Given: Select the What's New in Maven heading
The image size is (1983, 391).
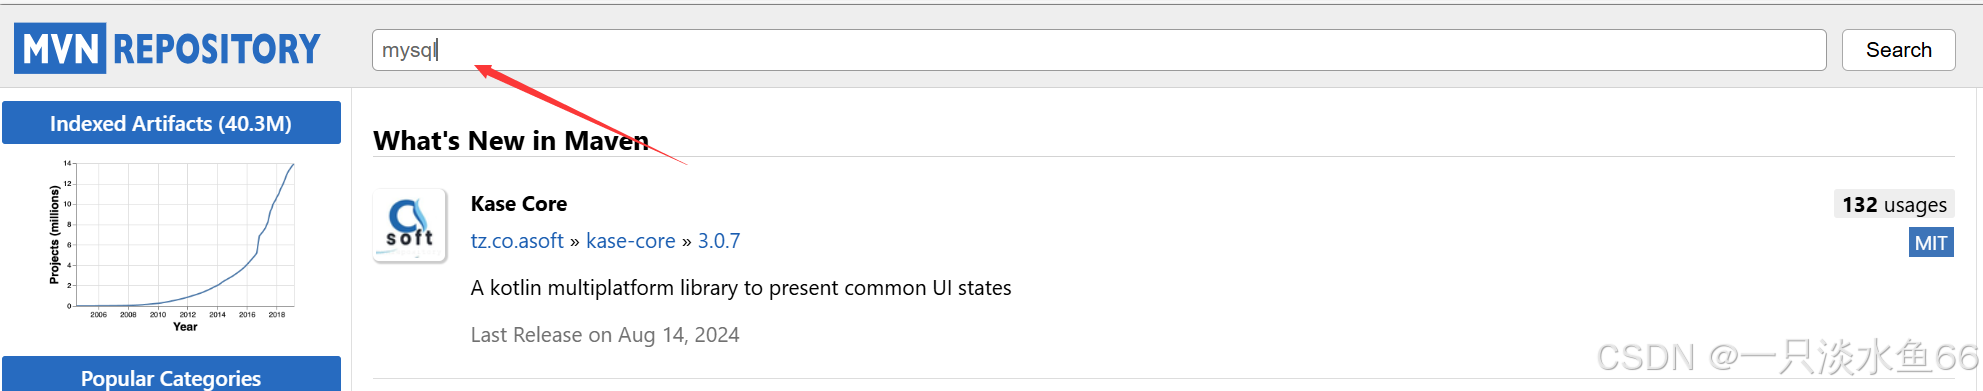Looking at the screenshot, I should coord(511,140).
